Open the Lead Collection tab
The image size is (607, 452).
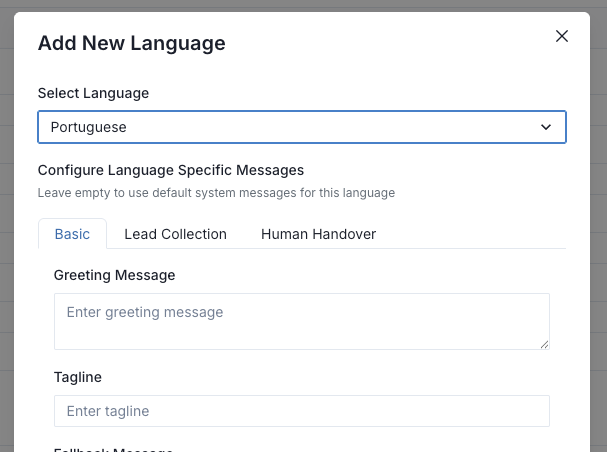click(x=175, y=234)
